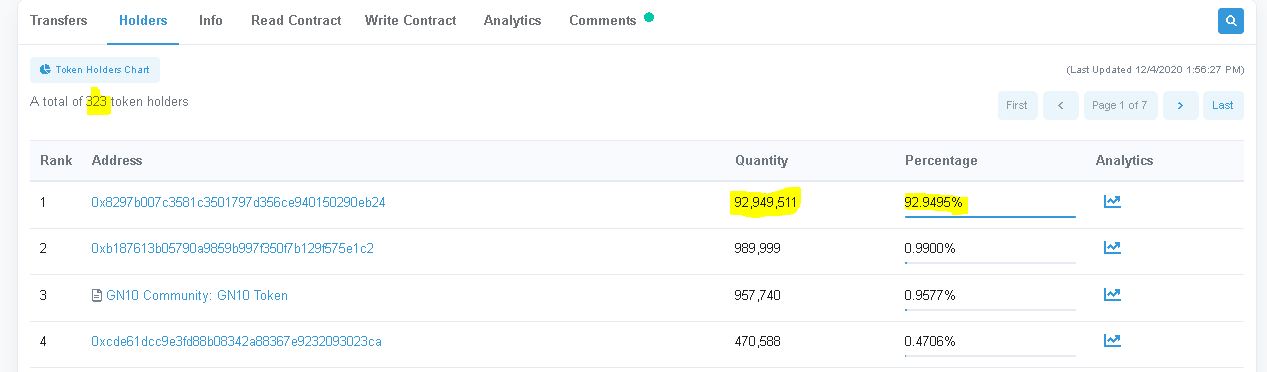This screenshot has height=372, width=1267.
Task: Click the 92.9495% percentage progress bar
Action: point(990,216)
